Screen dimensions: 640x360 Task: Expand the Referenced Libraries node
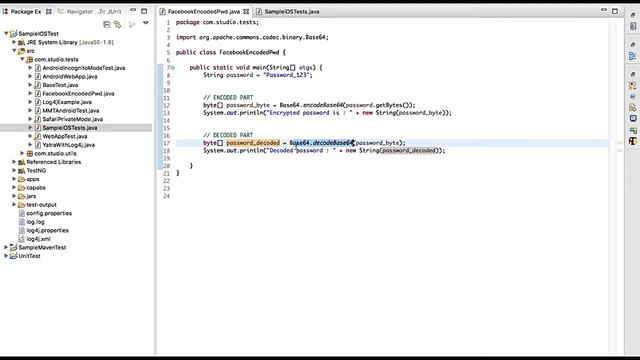point(14,162)
